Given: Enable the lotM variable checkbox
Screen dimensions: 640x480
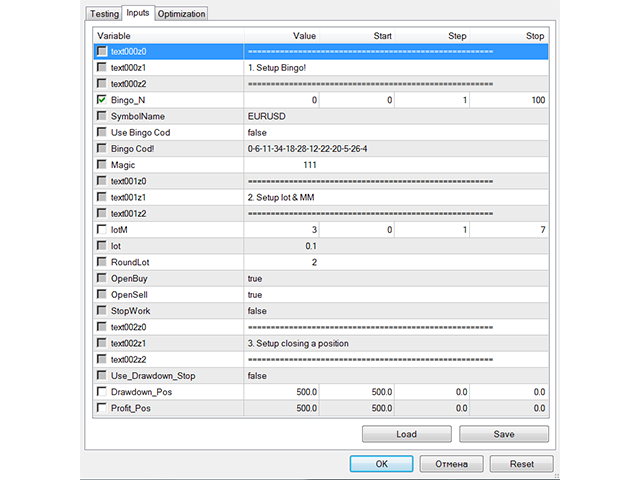Looking at the screenshot, I should [101, 229].
